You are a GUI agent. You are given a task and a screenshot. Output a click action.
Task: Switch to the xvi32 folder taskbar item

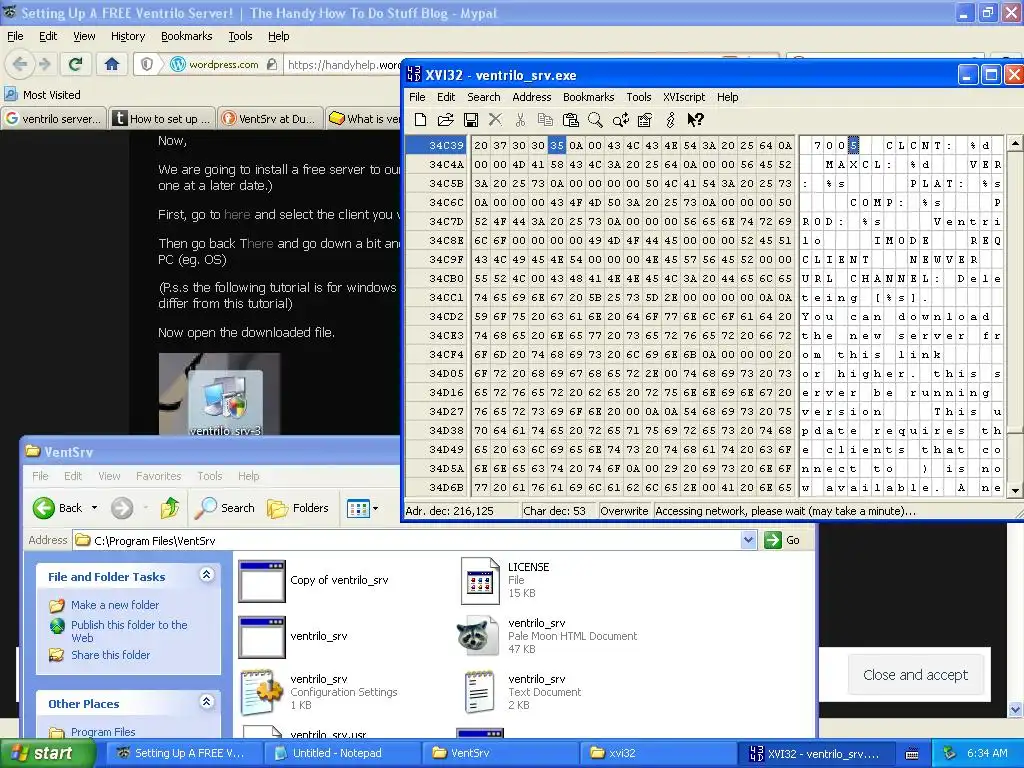click(657, 753)
